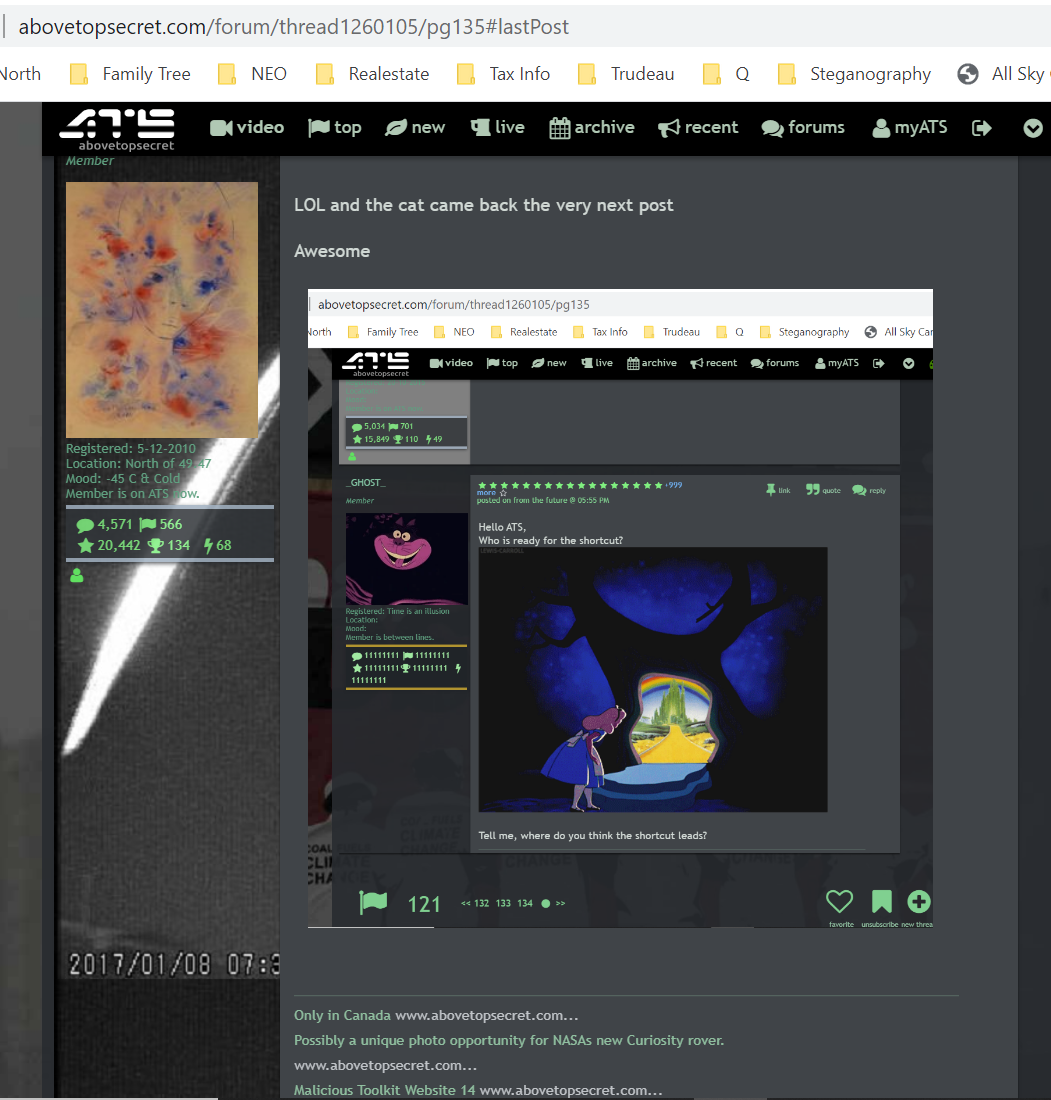
Task: Click the 'Awesome' post text
Action: coord(332,251)
